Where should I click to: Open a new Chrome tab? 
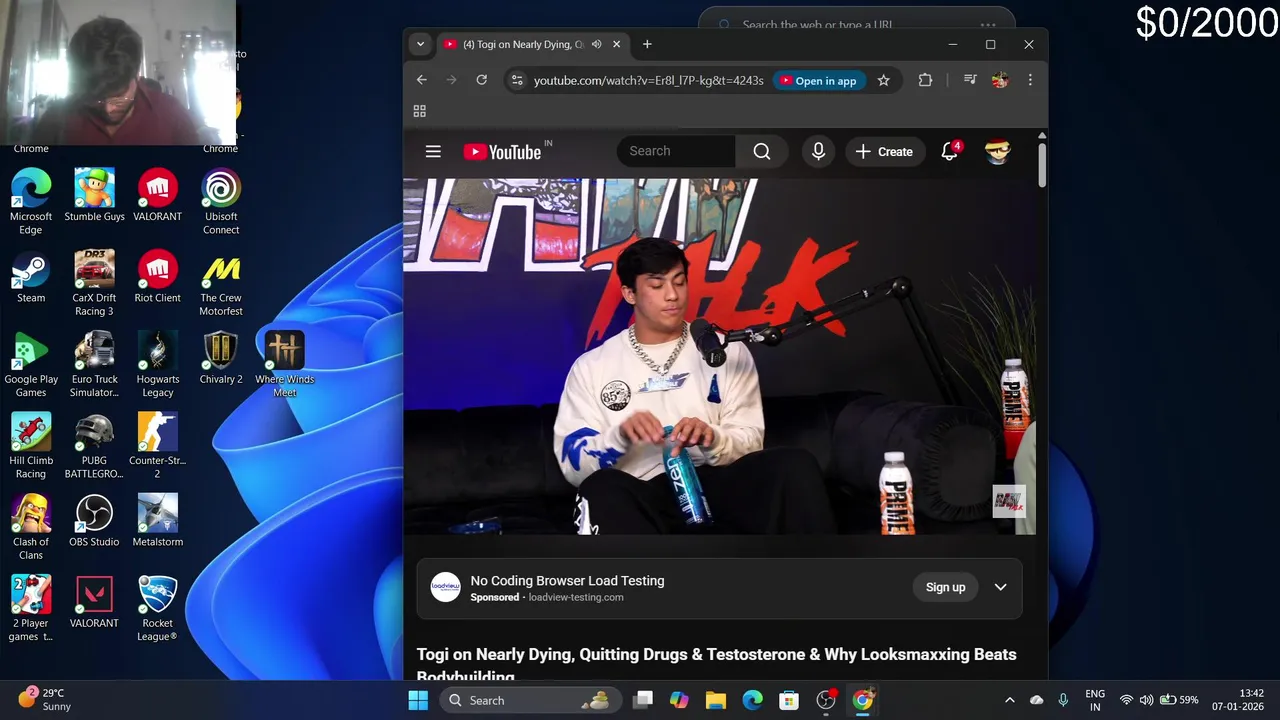point(647,44)
